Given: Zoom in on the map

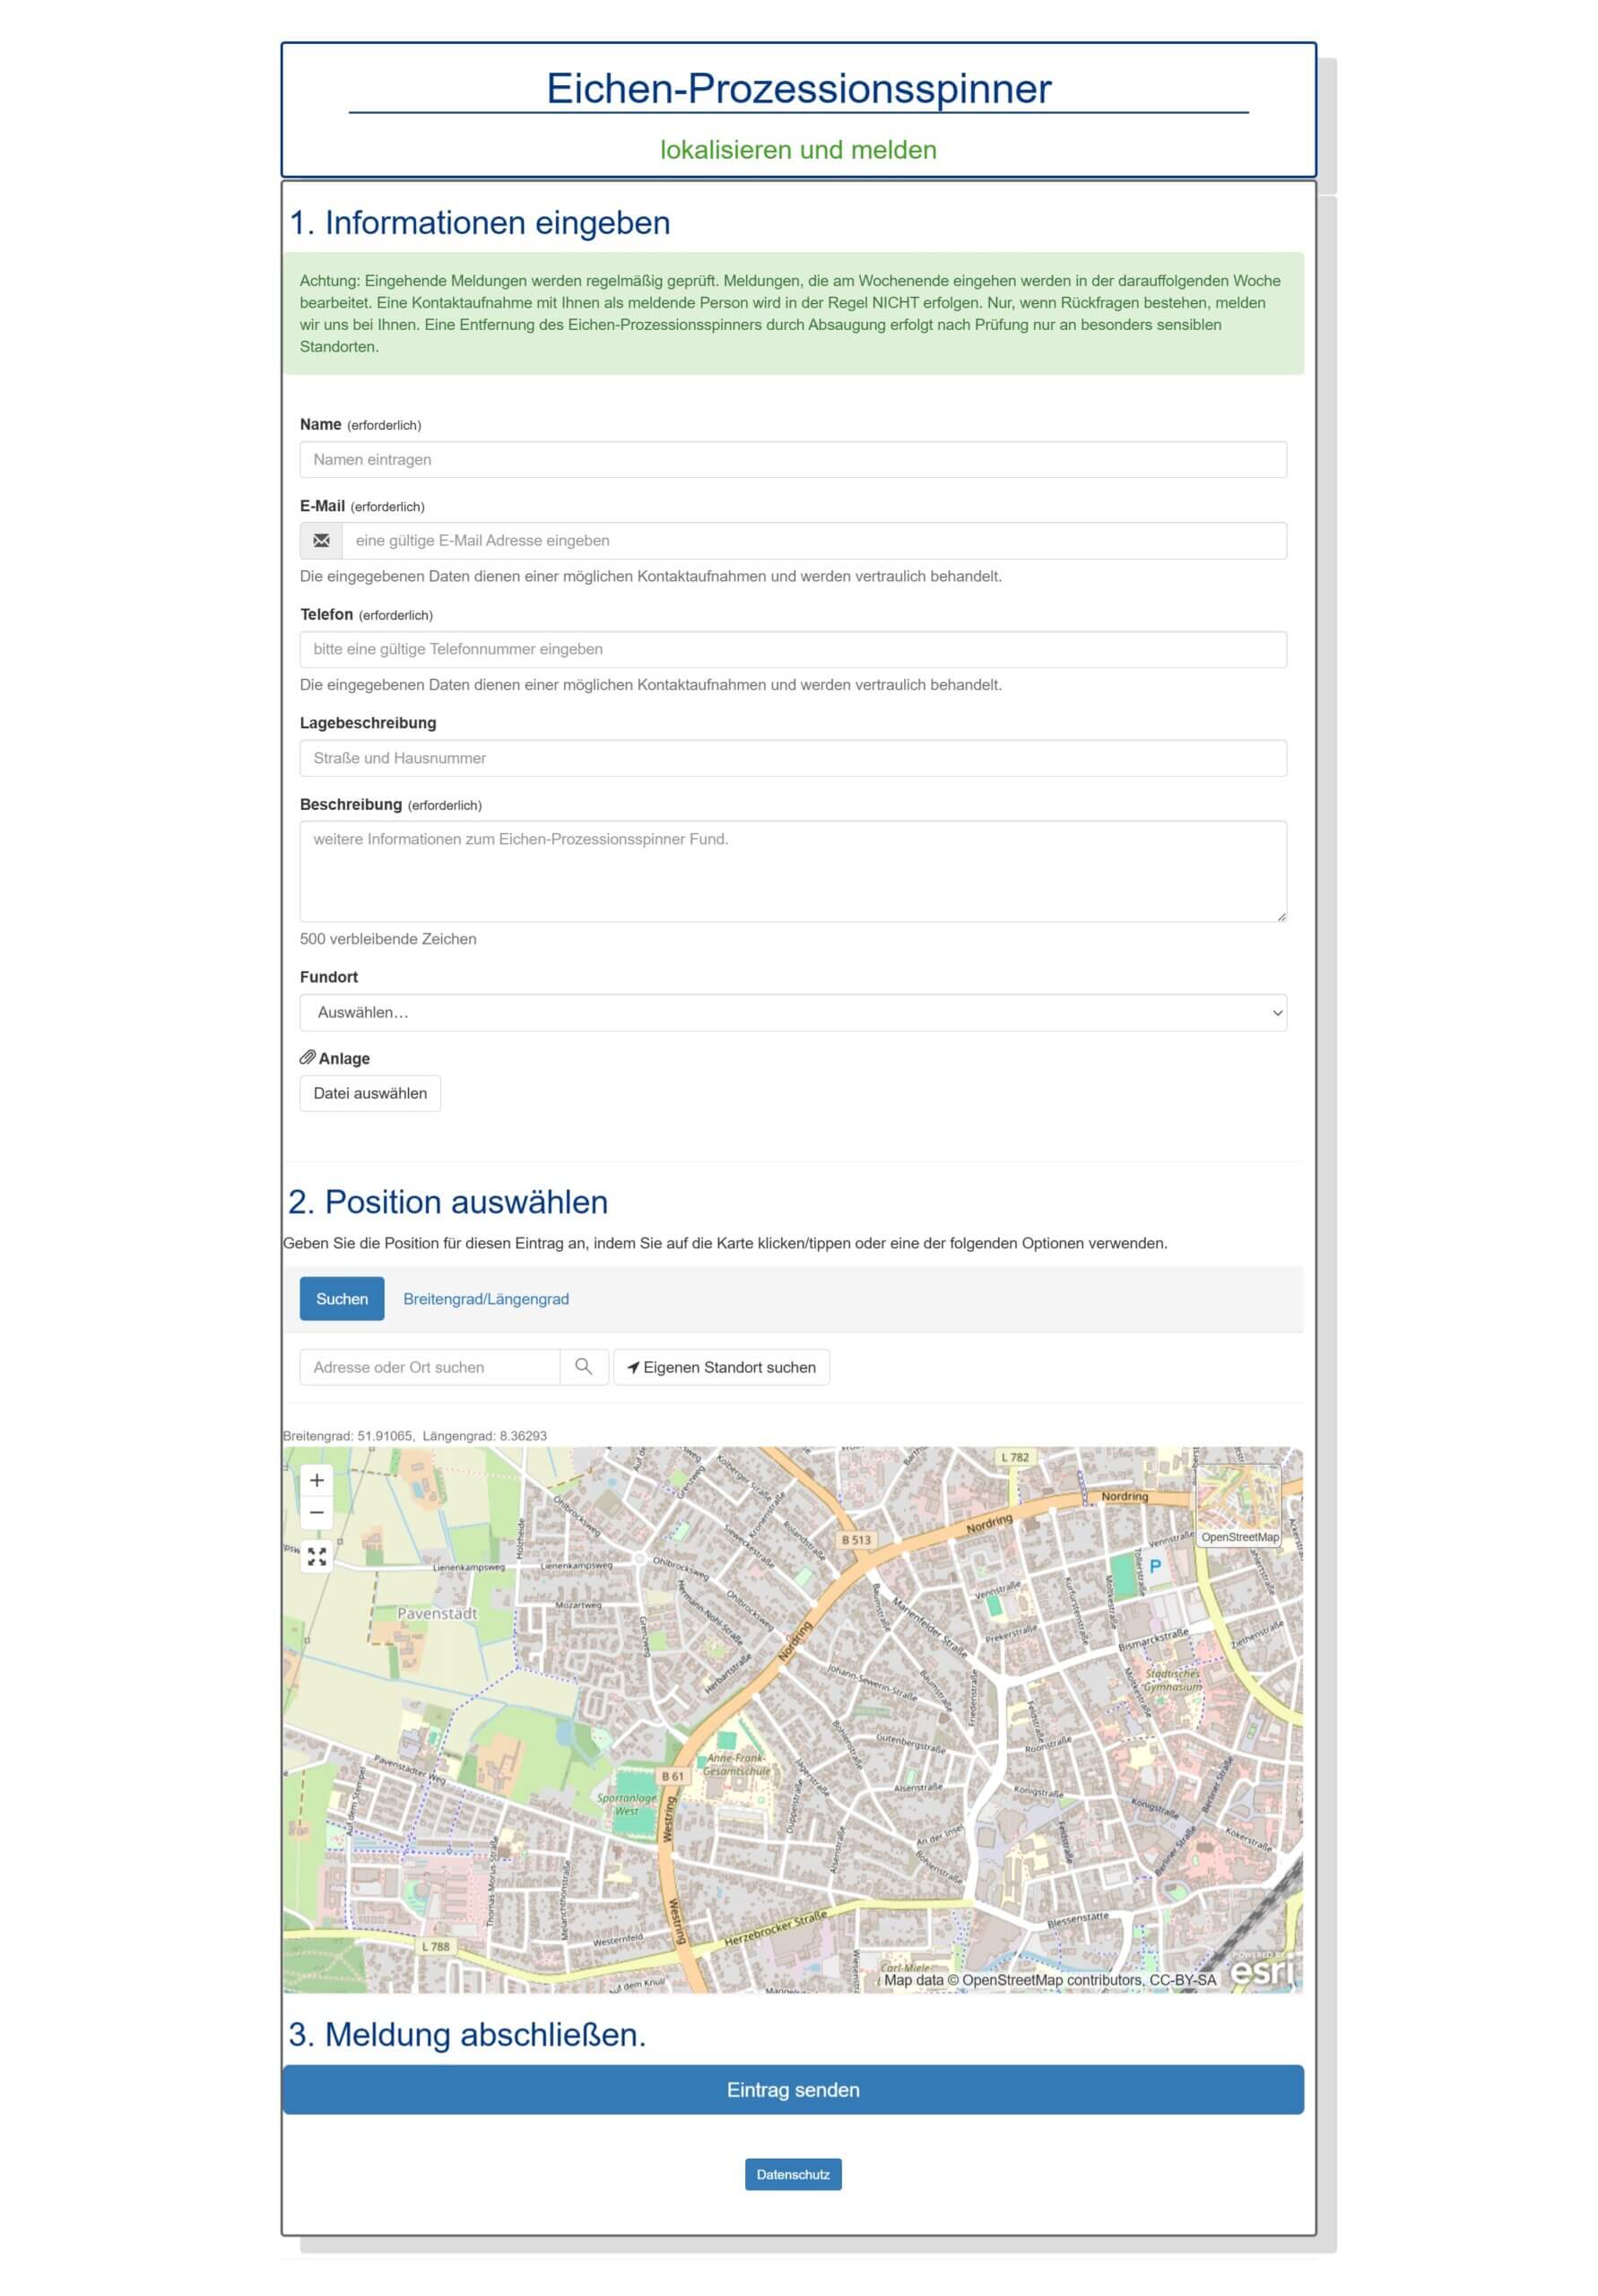Looking at the screenshot, I should (x=316, y=1480).
